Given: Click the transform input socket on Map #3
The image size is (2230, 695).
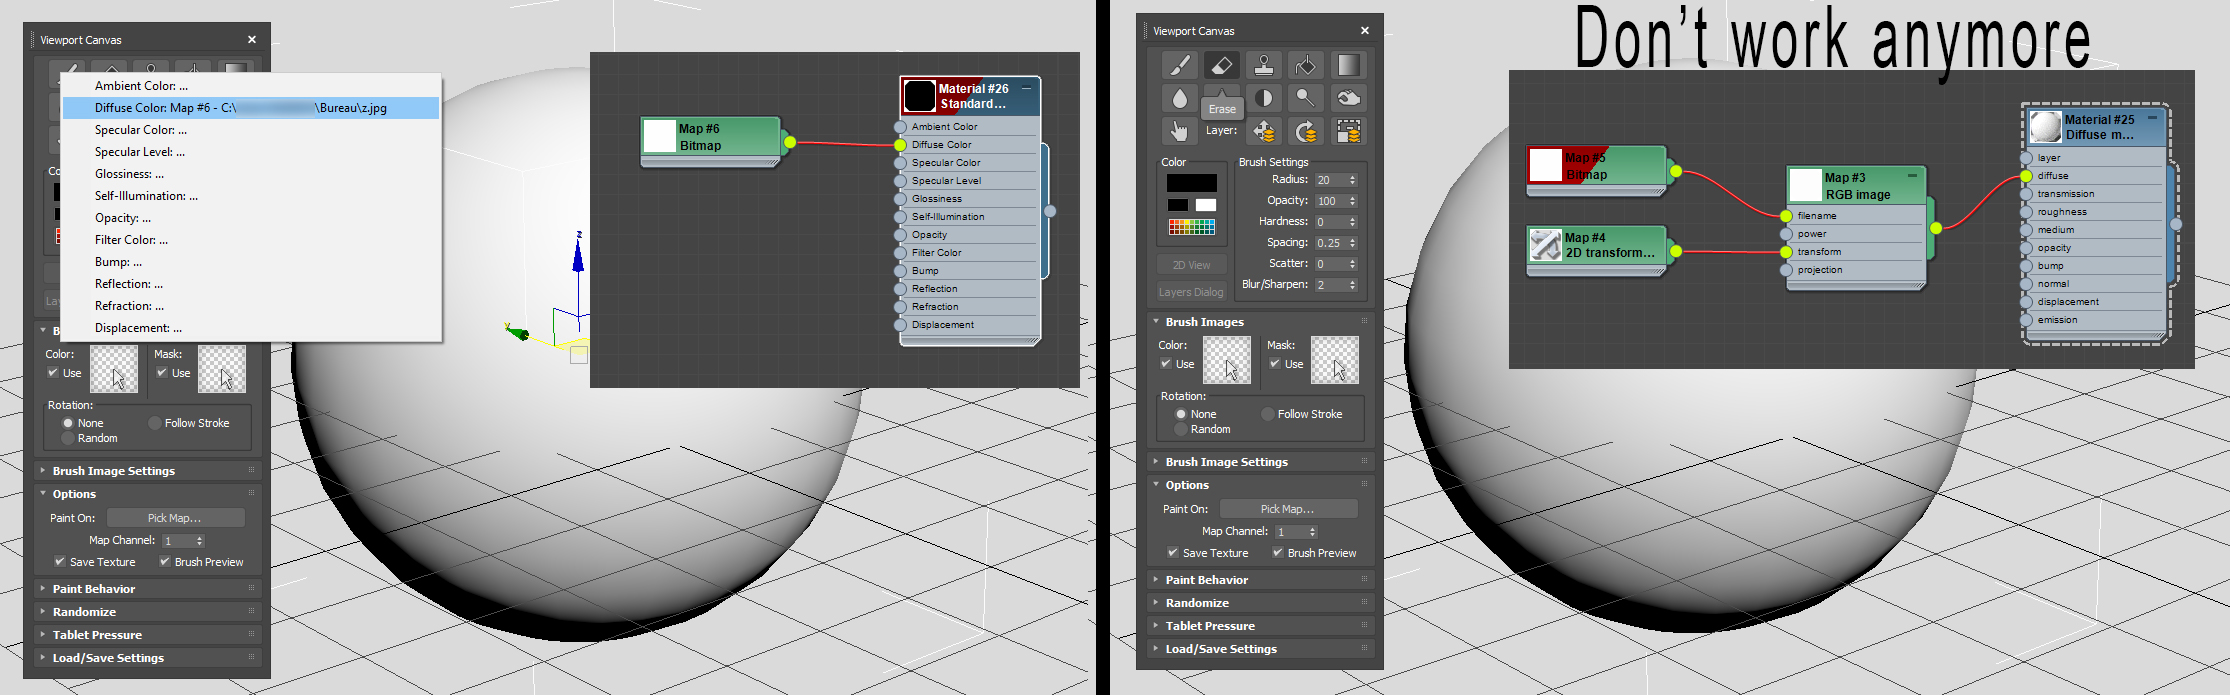Looking at the screenshot, I should tap(1786, 252).
